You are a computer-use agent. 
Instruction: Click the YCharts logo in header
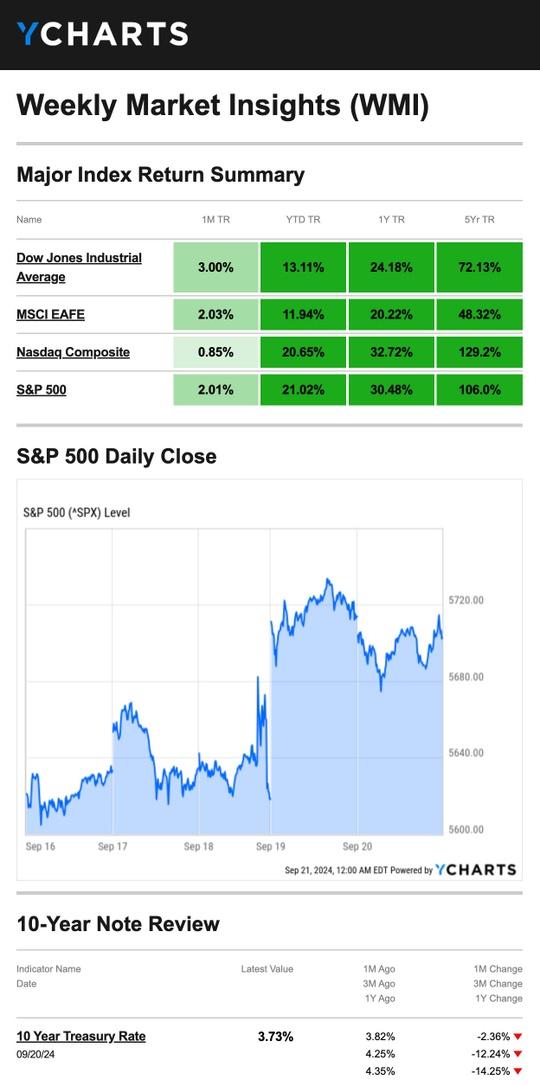pos(102,34)
